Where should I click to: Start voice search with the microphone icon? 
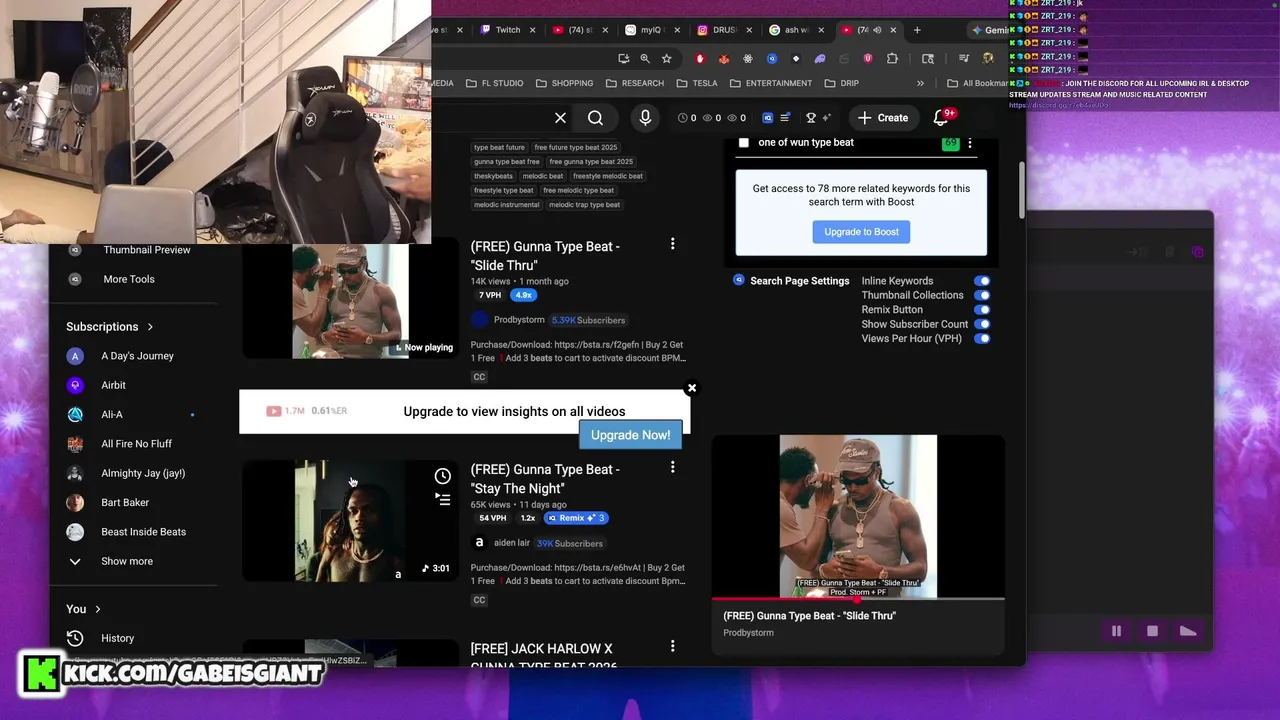tap(645, 118)
